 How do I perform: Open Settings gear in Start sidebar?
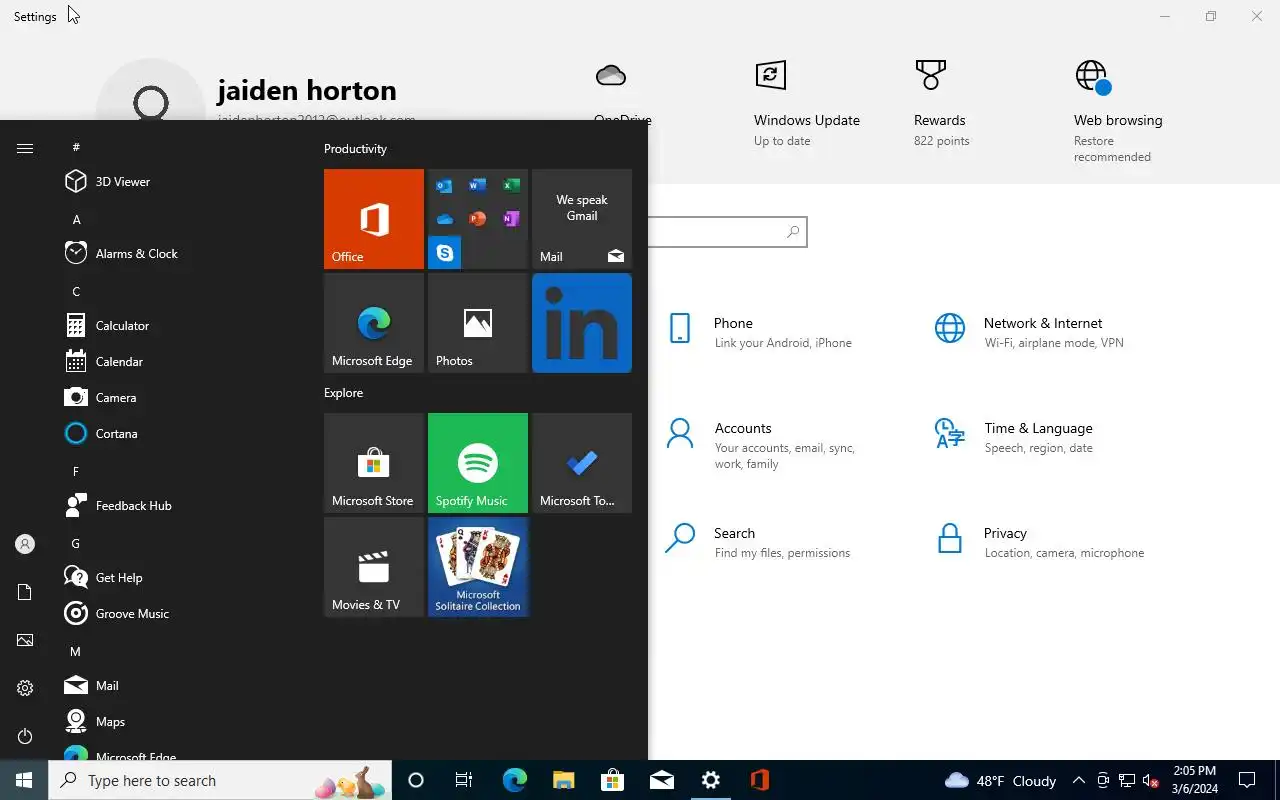tap(25, 688)
